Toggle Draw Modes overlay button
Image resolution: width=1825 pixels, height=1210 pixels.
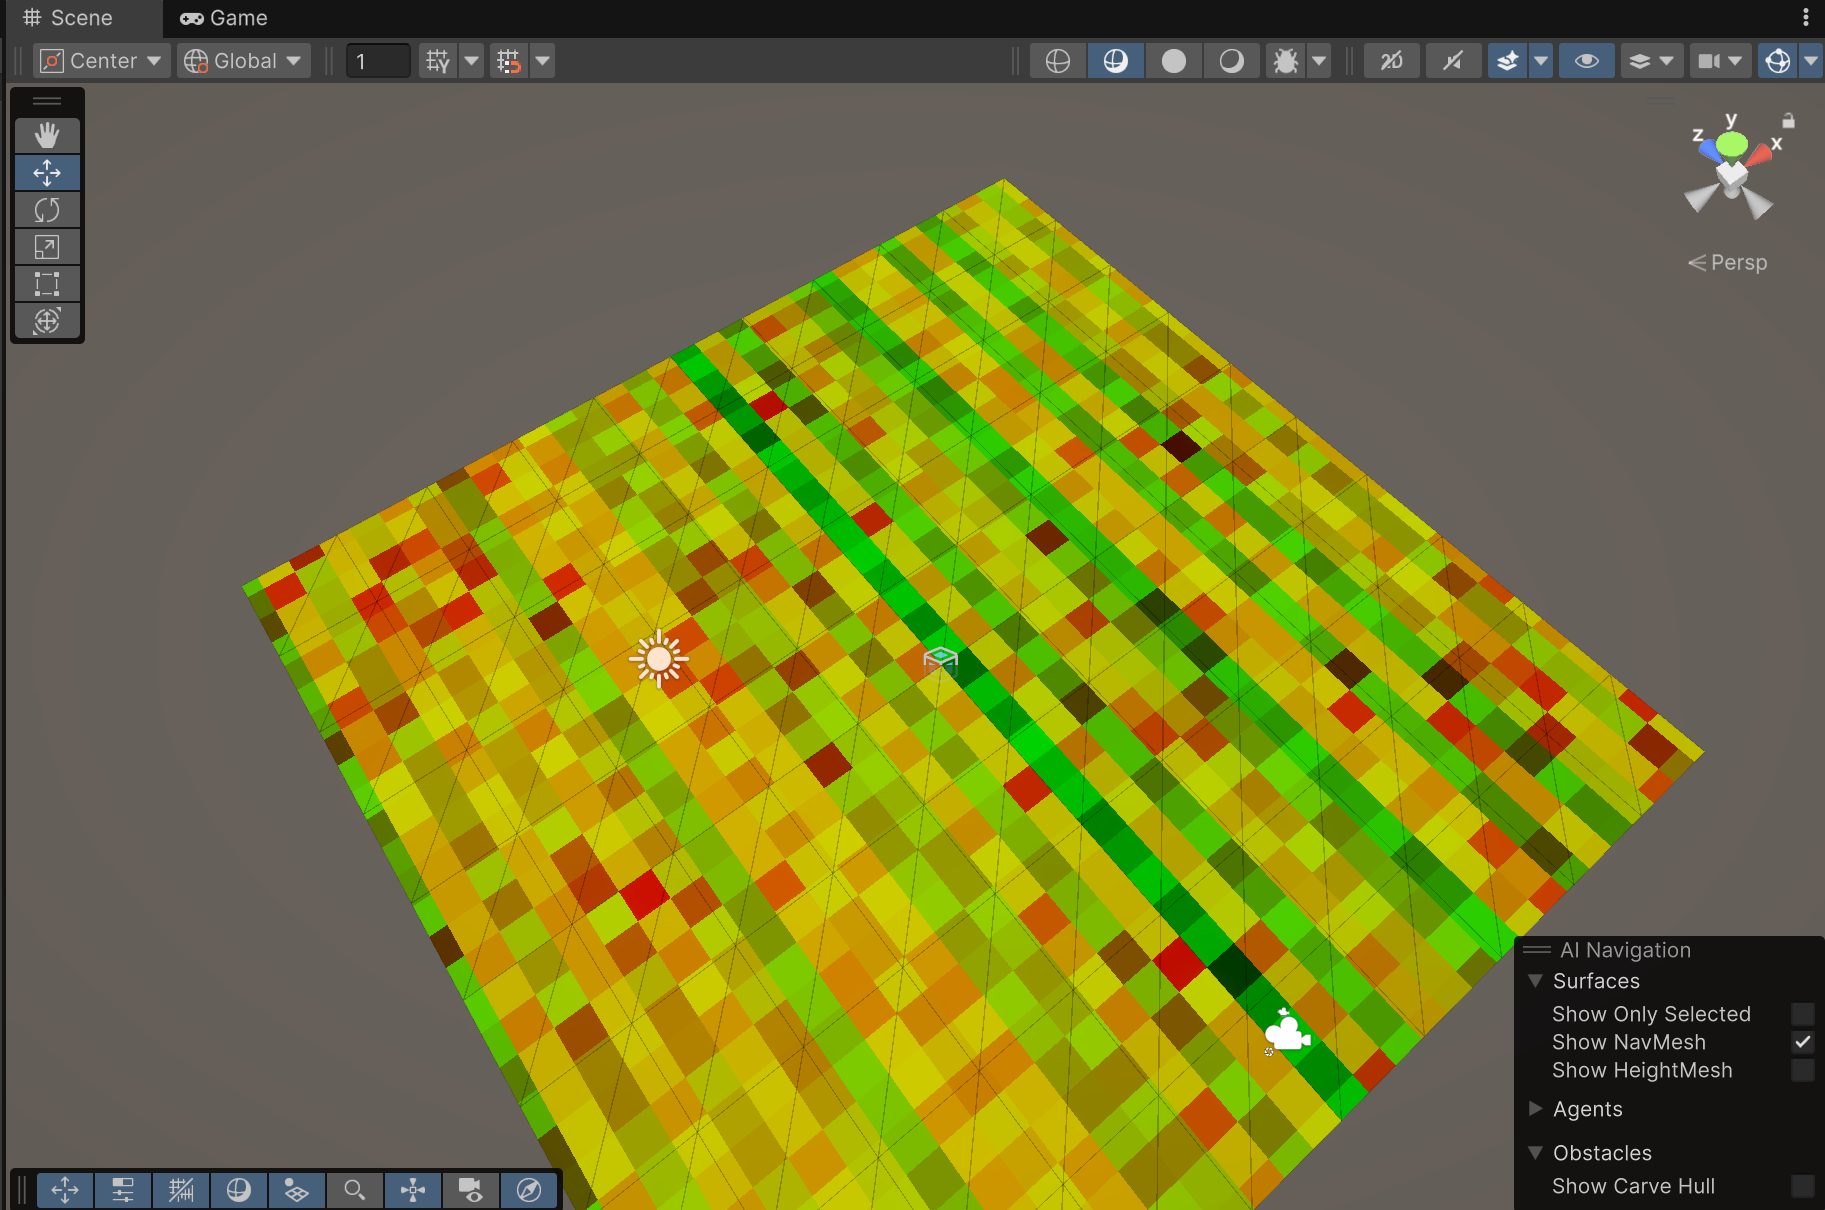click(239, 1190)
